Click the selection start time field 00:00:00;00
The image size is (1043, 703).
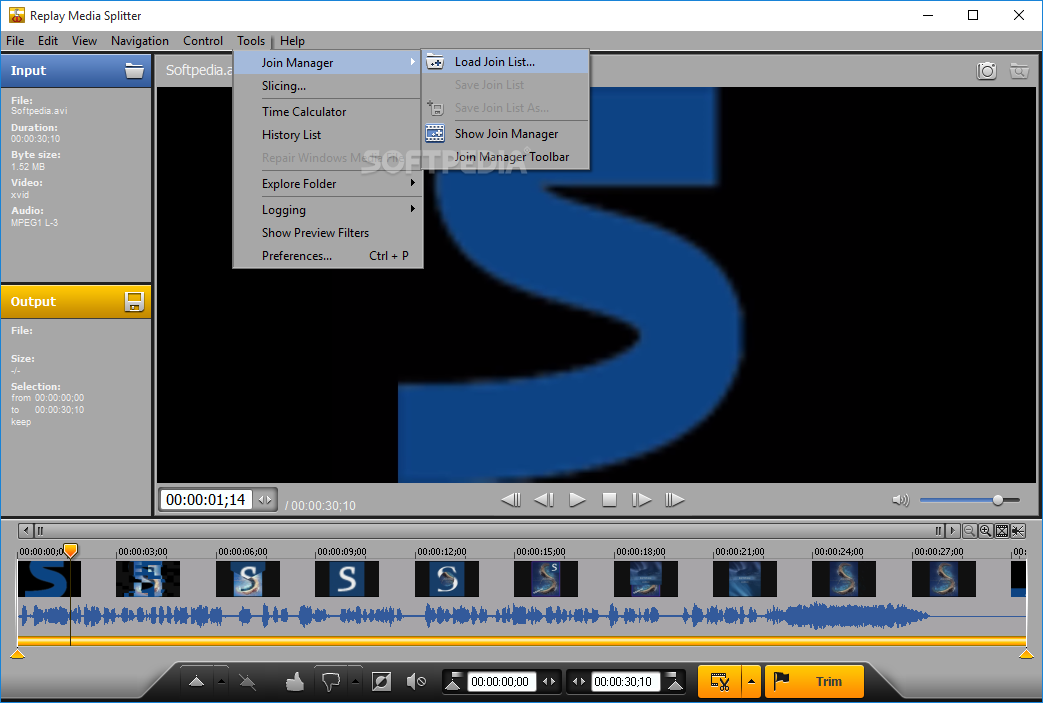501,682
